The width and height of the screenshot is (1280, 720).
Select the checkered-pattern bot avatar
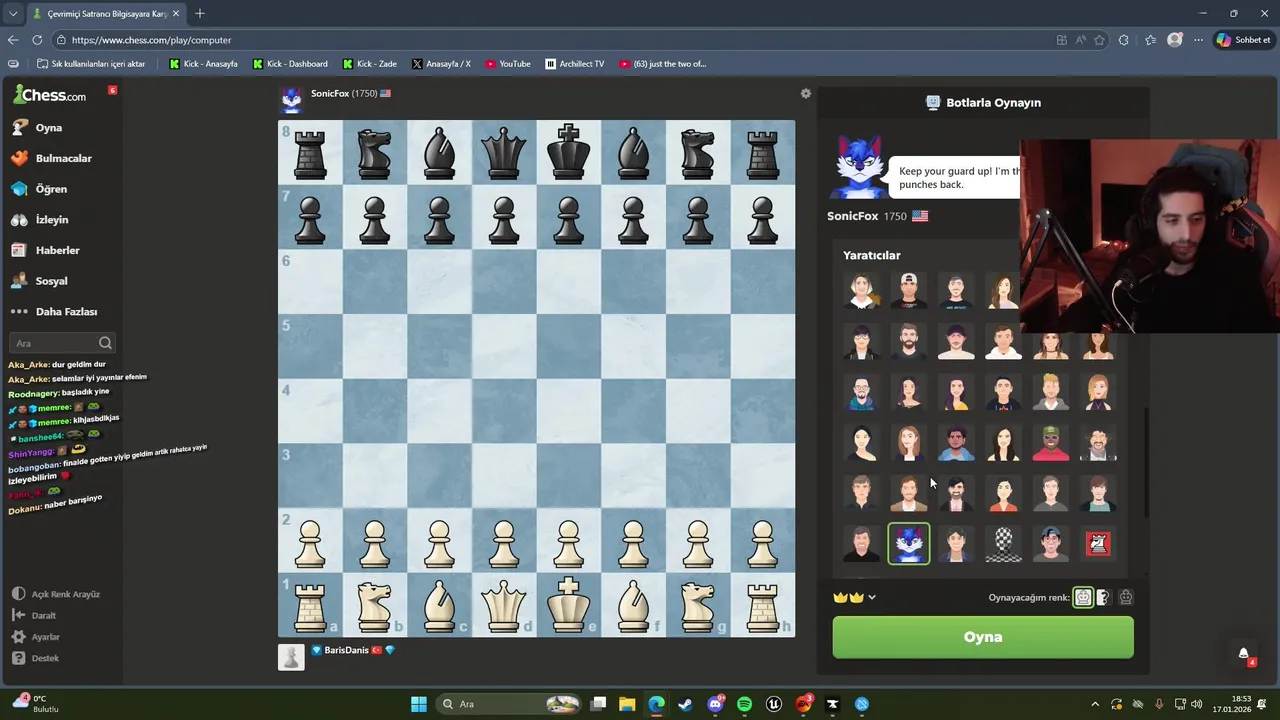pyautogui.click(x=1003, y=544)
